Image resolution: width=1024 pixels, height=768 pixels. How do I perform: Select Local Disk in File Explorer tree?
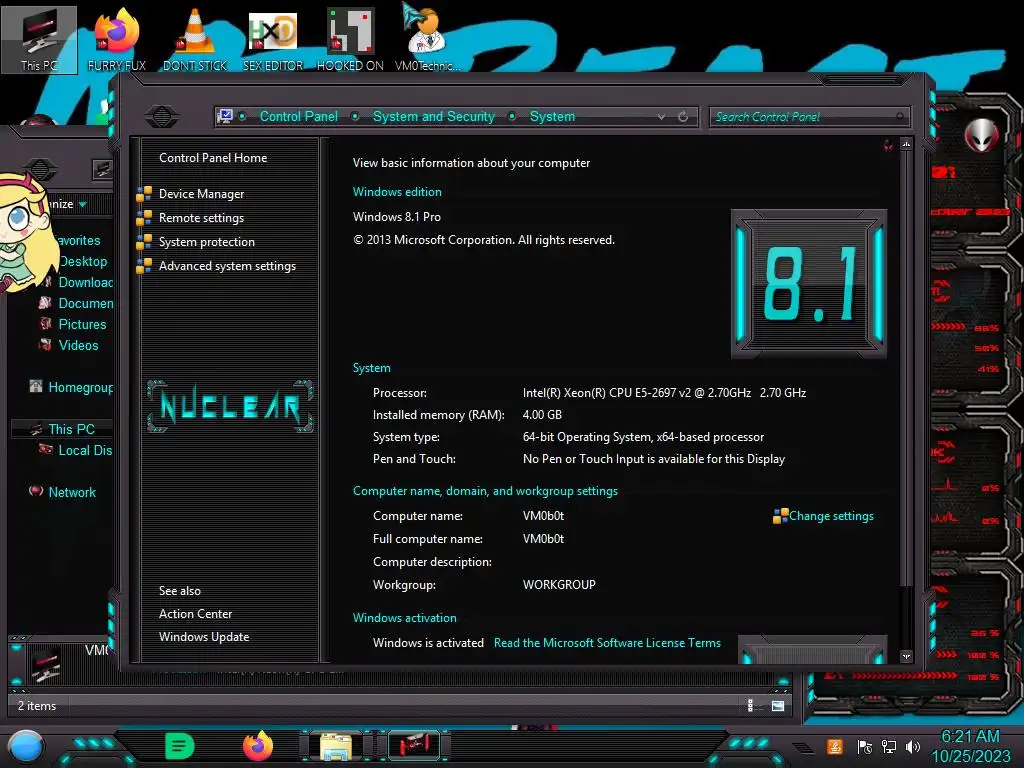click(x=85, y=450)
